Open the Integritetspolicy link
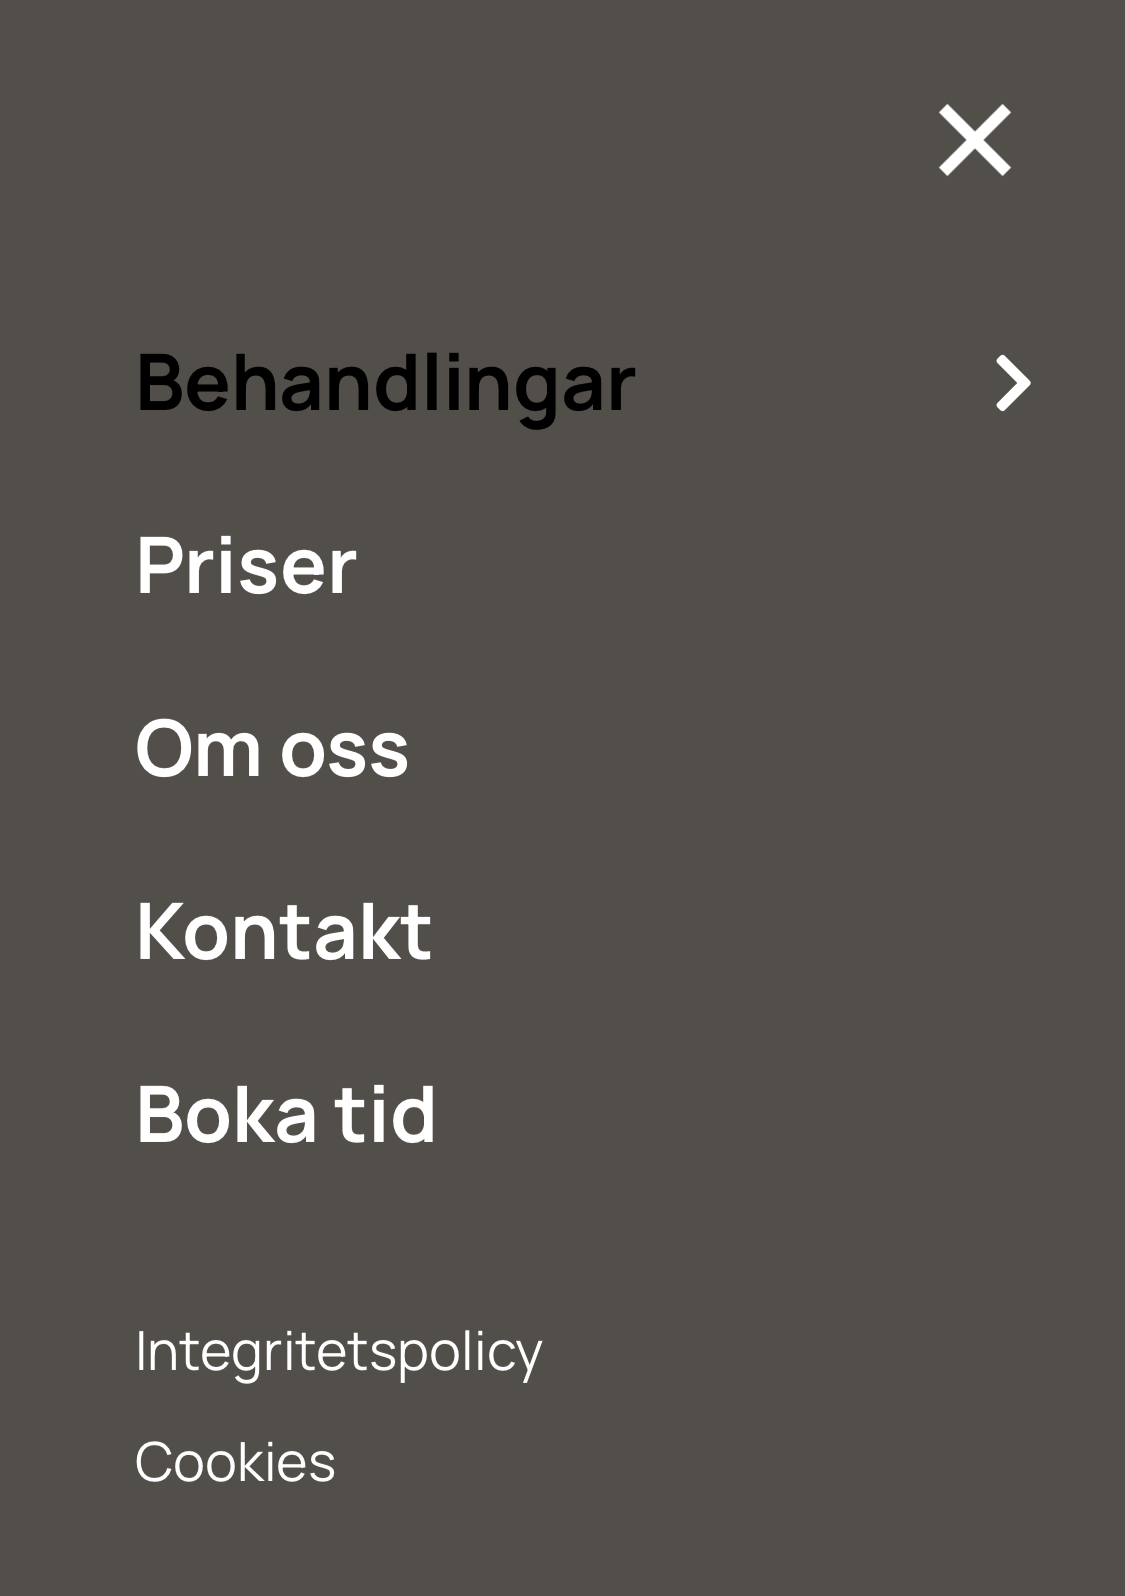Screen dimensions: 1125x1596 click(x=338, y=1352)
